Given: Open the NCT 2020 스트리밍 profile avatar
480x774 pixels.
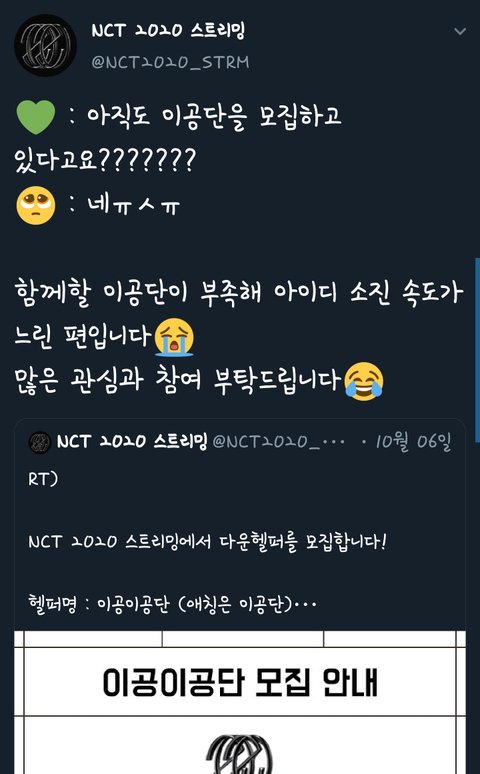Looking at the screenshot, I should [x=45, y=45].
